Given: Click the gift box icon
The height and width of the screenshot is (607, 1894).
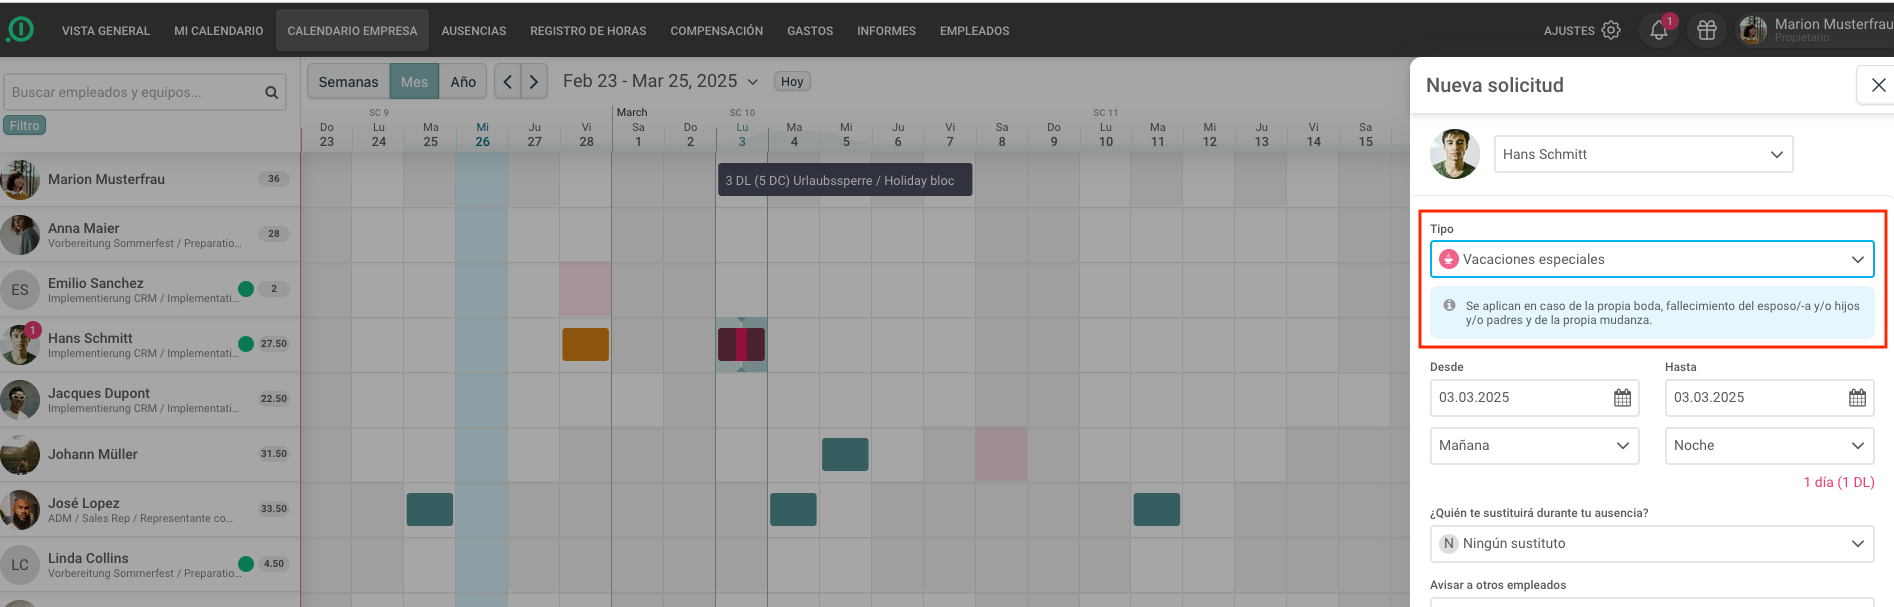Looking at the screenshot, I should pos(1707,31).
